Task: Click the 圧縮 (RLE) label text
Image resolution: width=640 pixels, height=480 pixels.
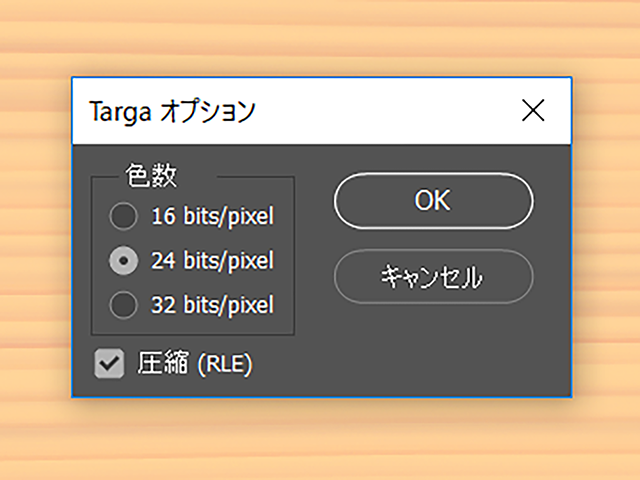Action: click(195, 363)
